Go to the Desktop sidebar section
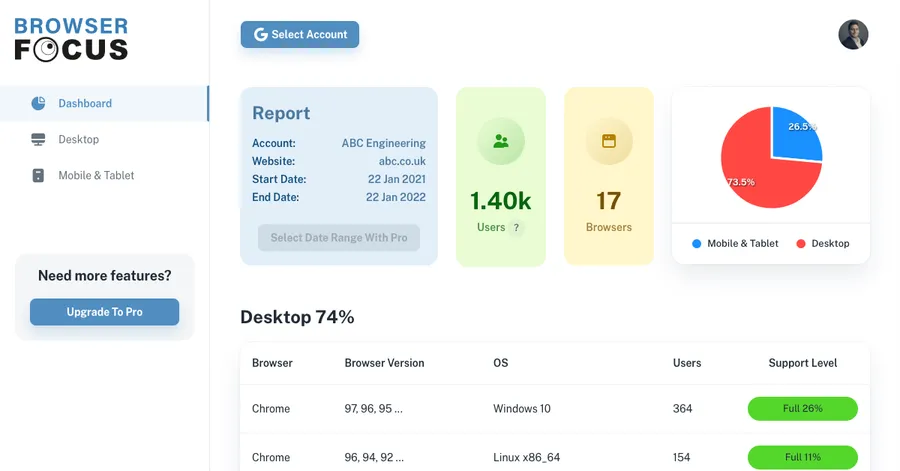 [104, 139]
